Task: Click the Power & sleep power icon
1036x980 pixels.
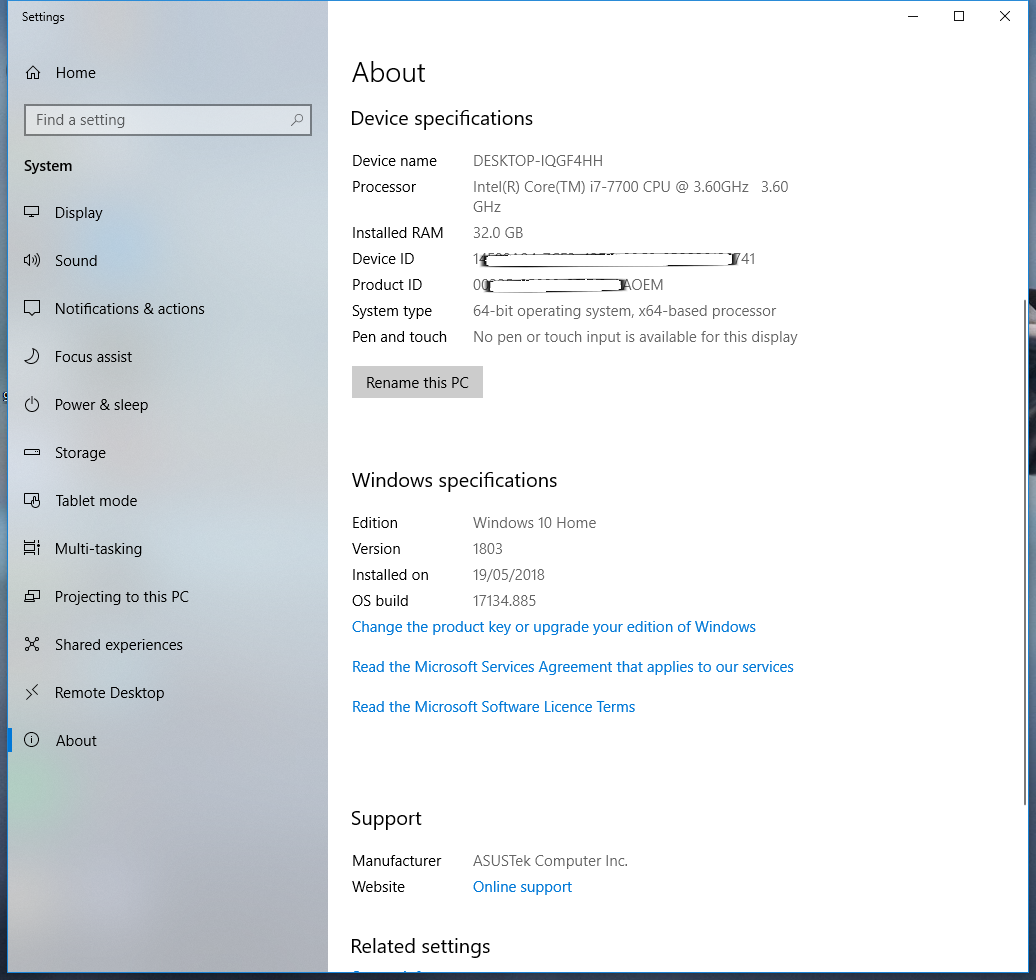Action: pos(32,404)
